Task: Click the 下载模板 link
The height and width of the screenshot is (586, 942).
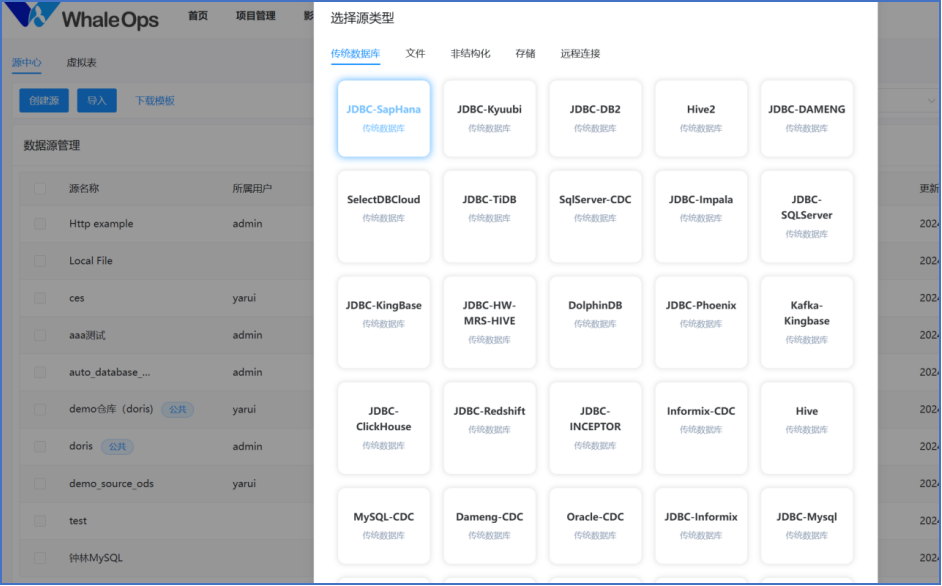Action: click(154, 100)
